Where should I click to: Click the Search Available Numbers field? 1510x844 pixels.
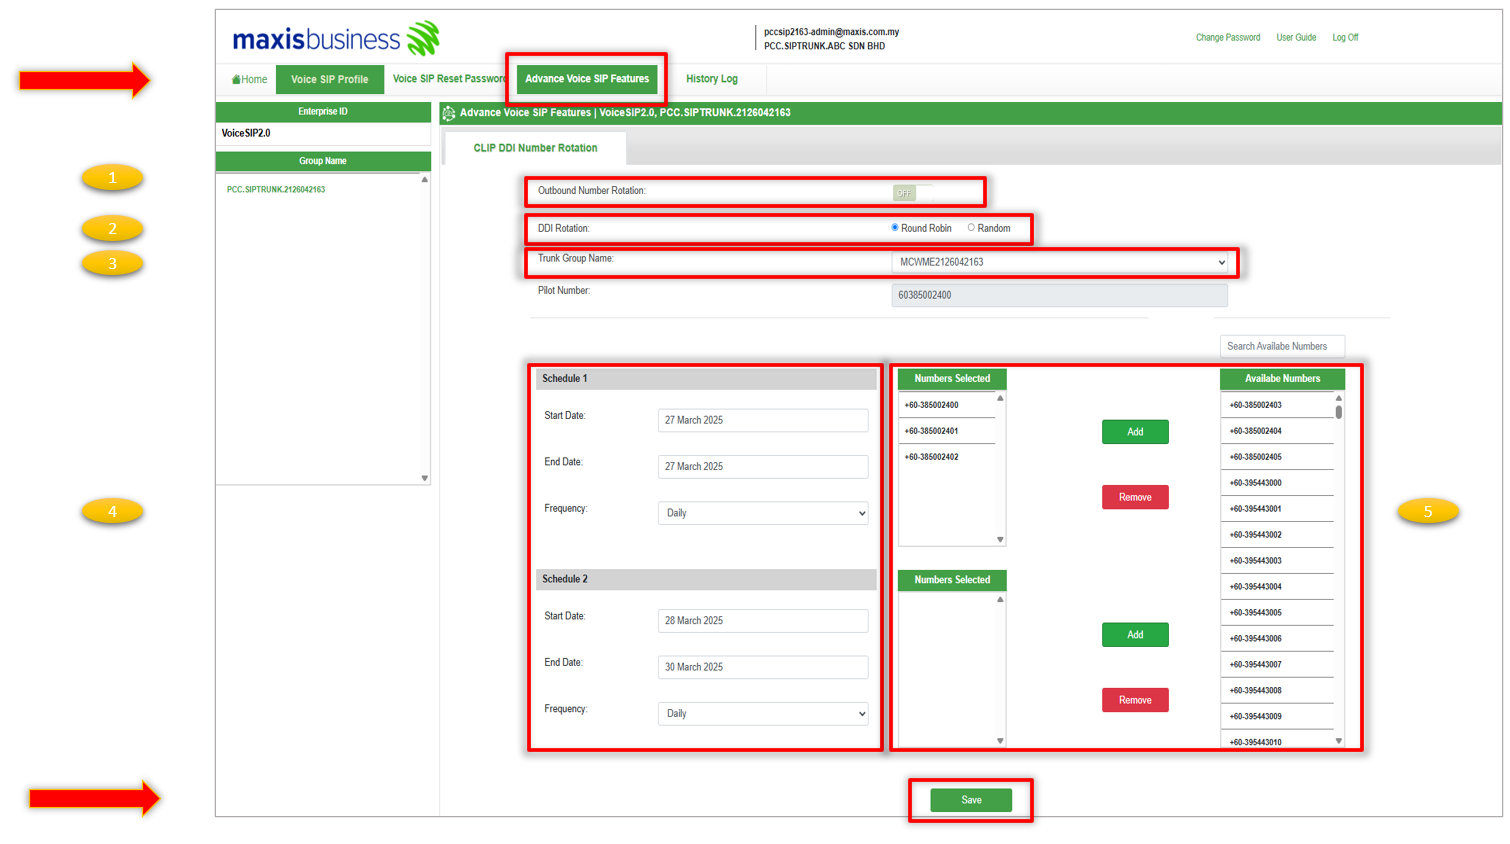click(x=1281, y=346)
